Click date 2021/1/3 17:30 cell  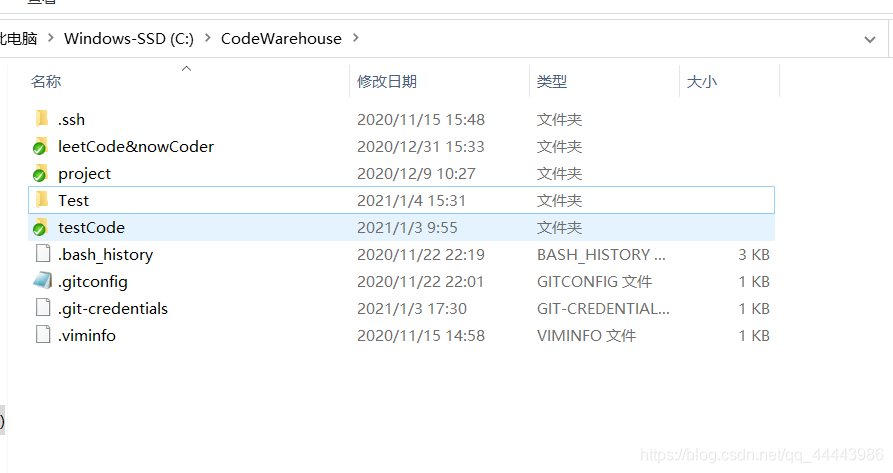tap(412, 309)
